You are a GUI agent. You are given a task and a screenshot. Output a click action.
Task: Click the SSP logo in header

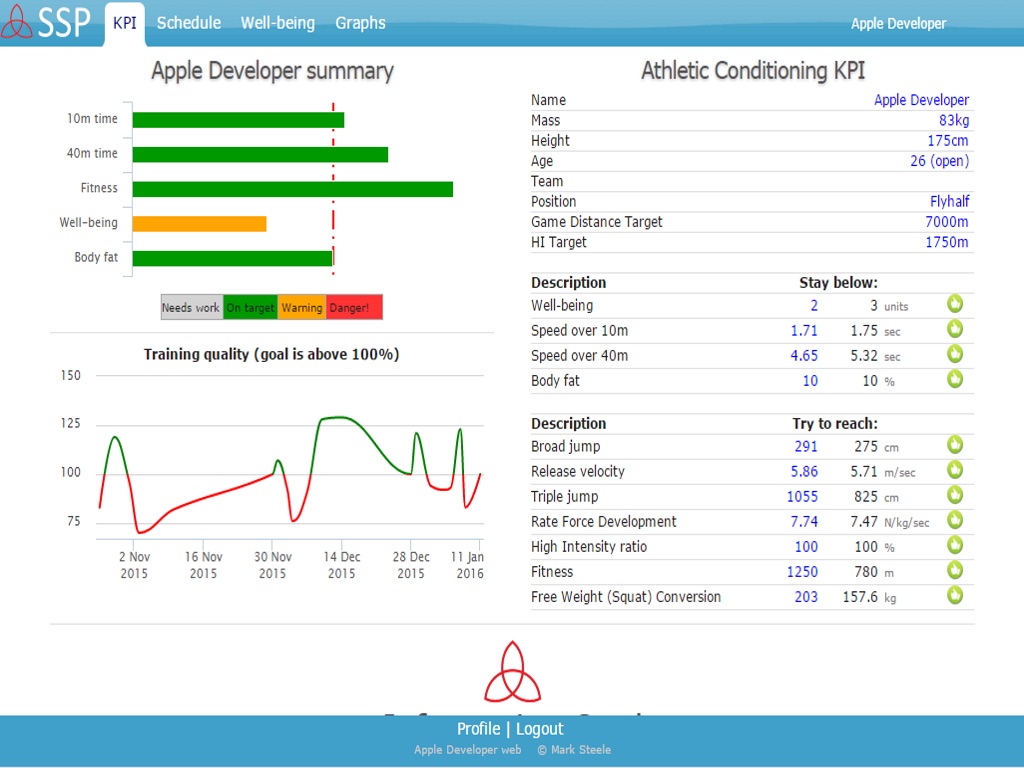[x=47, y=22]
